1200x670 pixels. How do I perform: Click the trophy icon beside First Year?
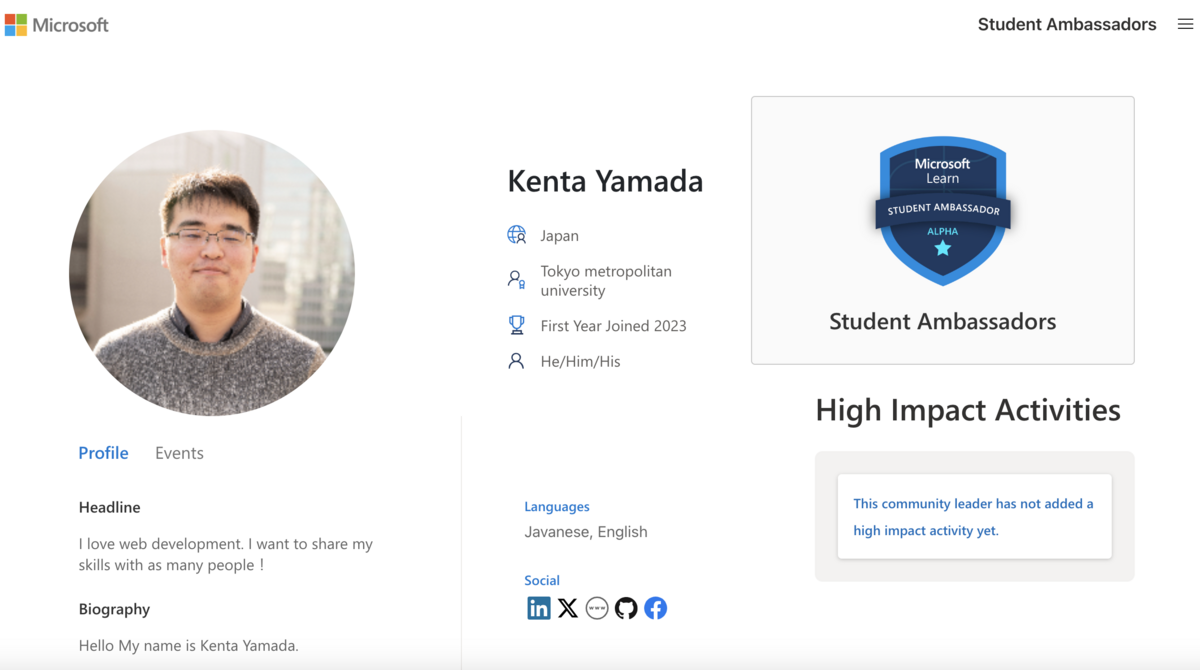click(516, 325)
